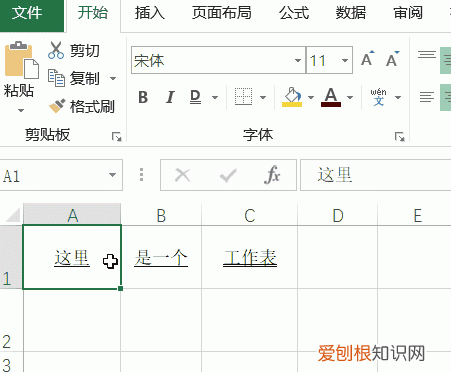Increase font size with larger A icon
The image size is (451, 372).
(368, 59)
